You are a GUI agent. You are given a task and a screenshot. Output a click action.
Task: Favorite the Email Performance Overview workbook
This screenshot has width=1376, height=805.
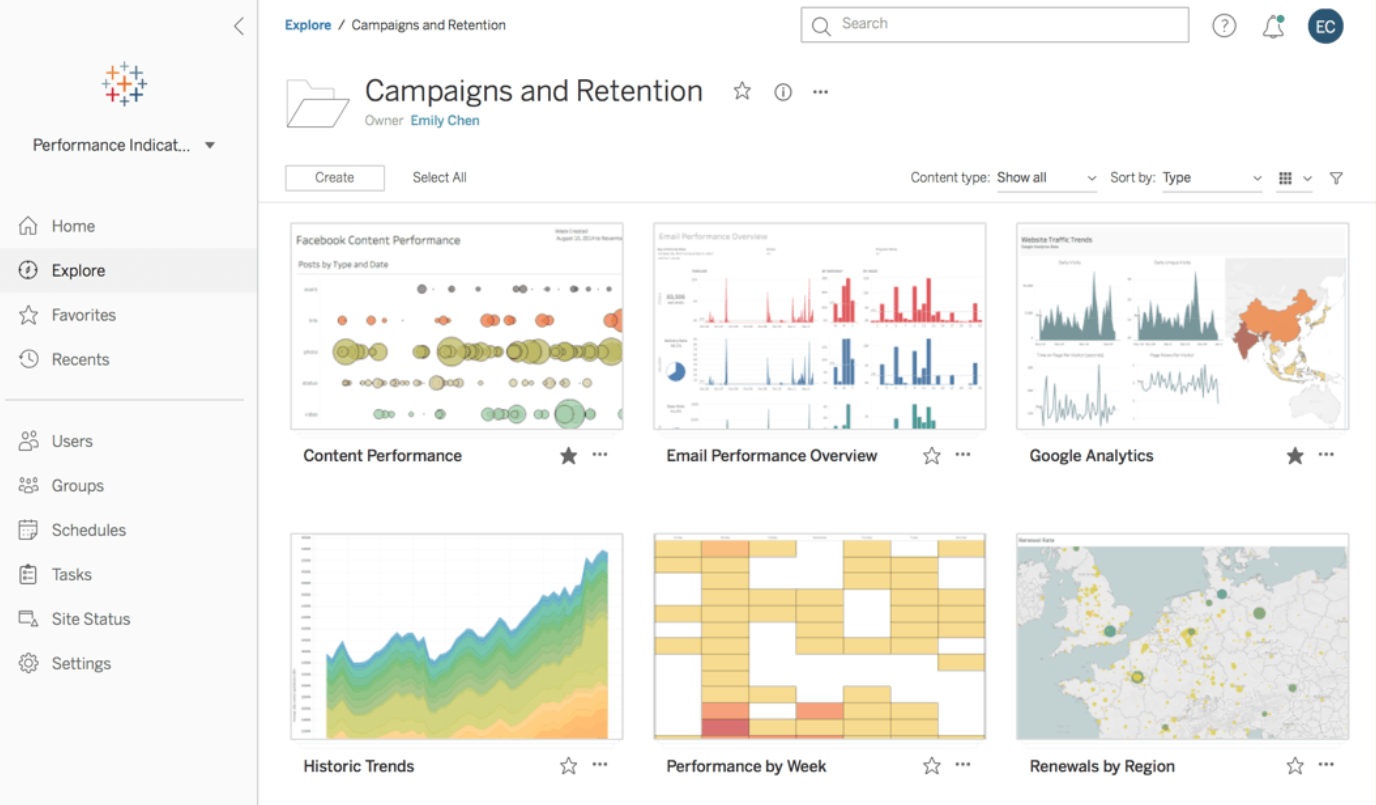pyautogui.click(x=931, y=456)
